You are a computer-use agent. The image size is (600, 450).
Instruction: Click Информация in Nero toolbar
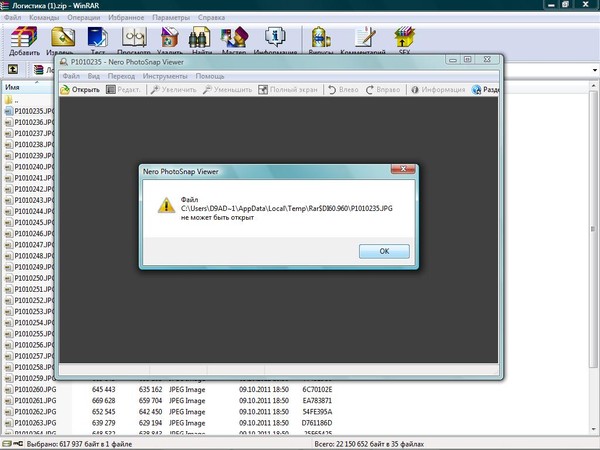tap(438, 90)
